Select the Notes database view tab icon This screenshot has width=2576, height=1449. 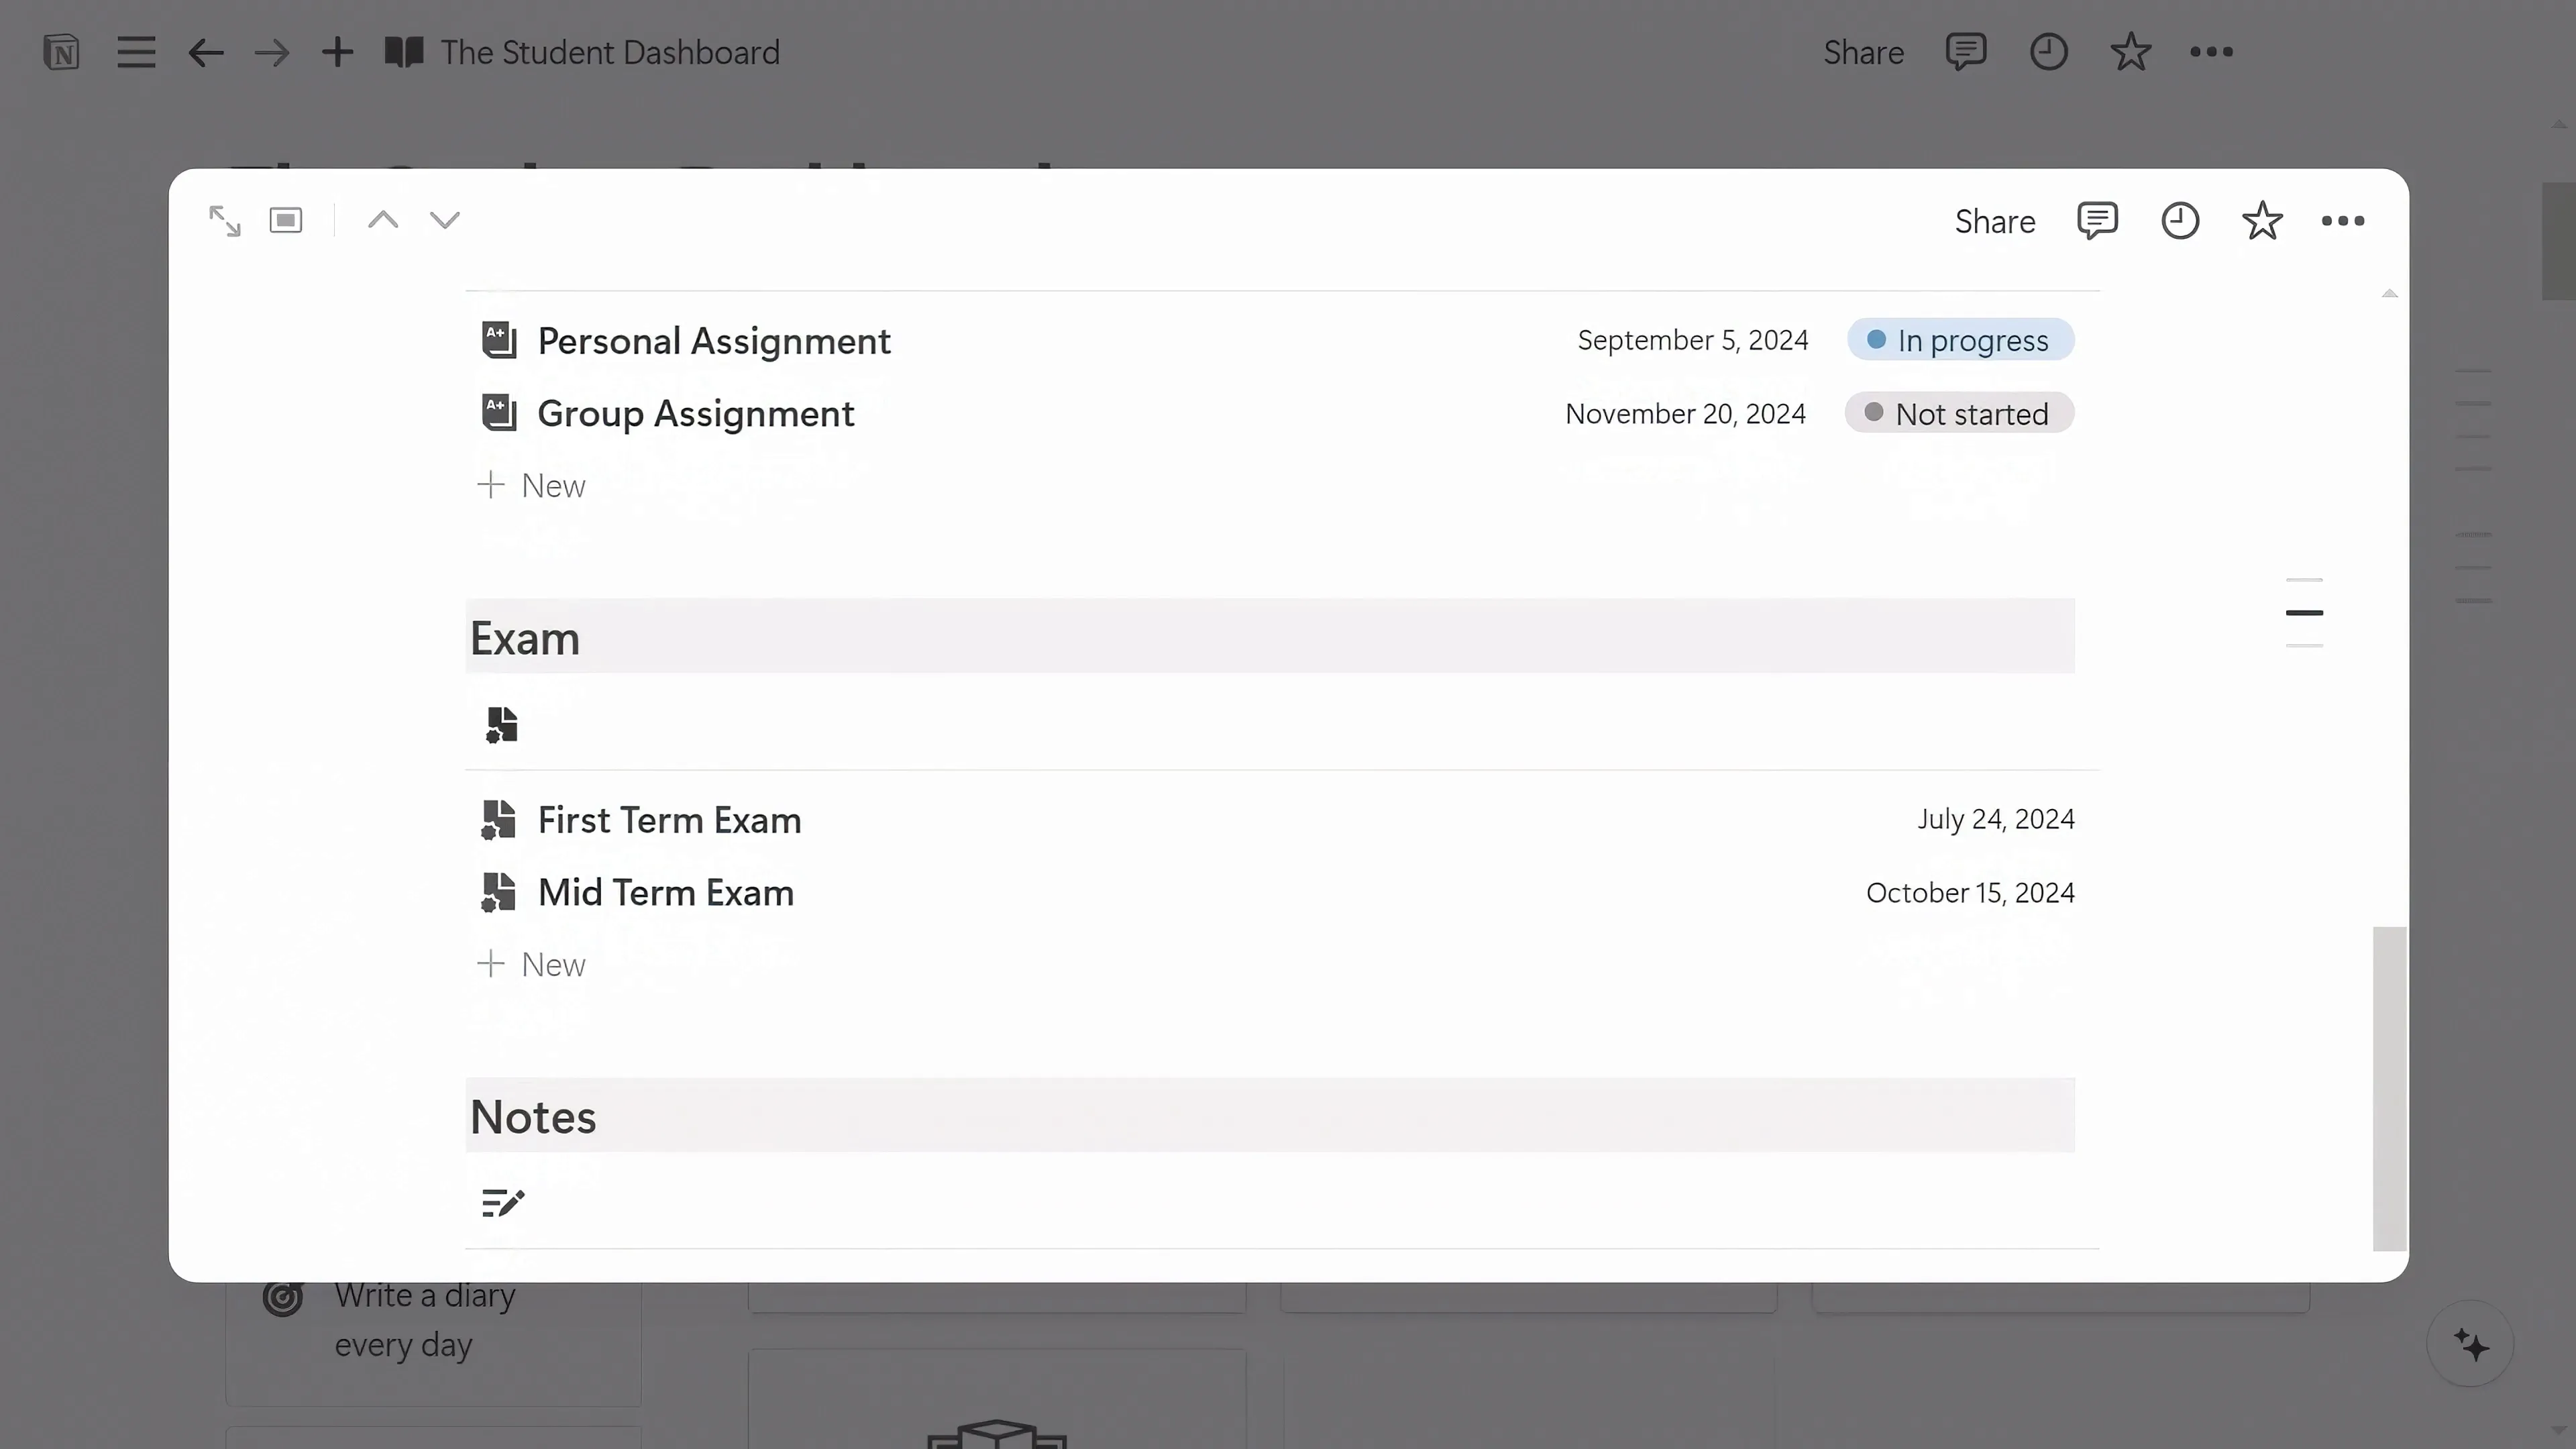(x=503, y=1202)
